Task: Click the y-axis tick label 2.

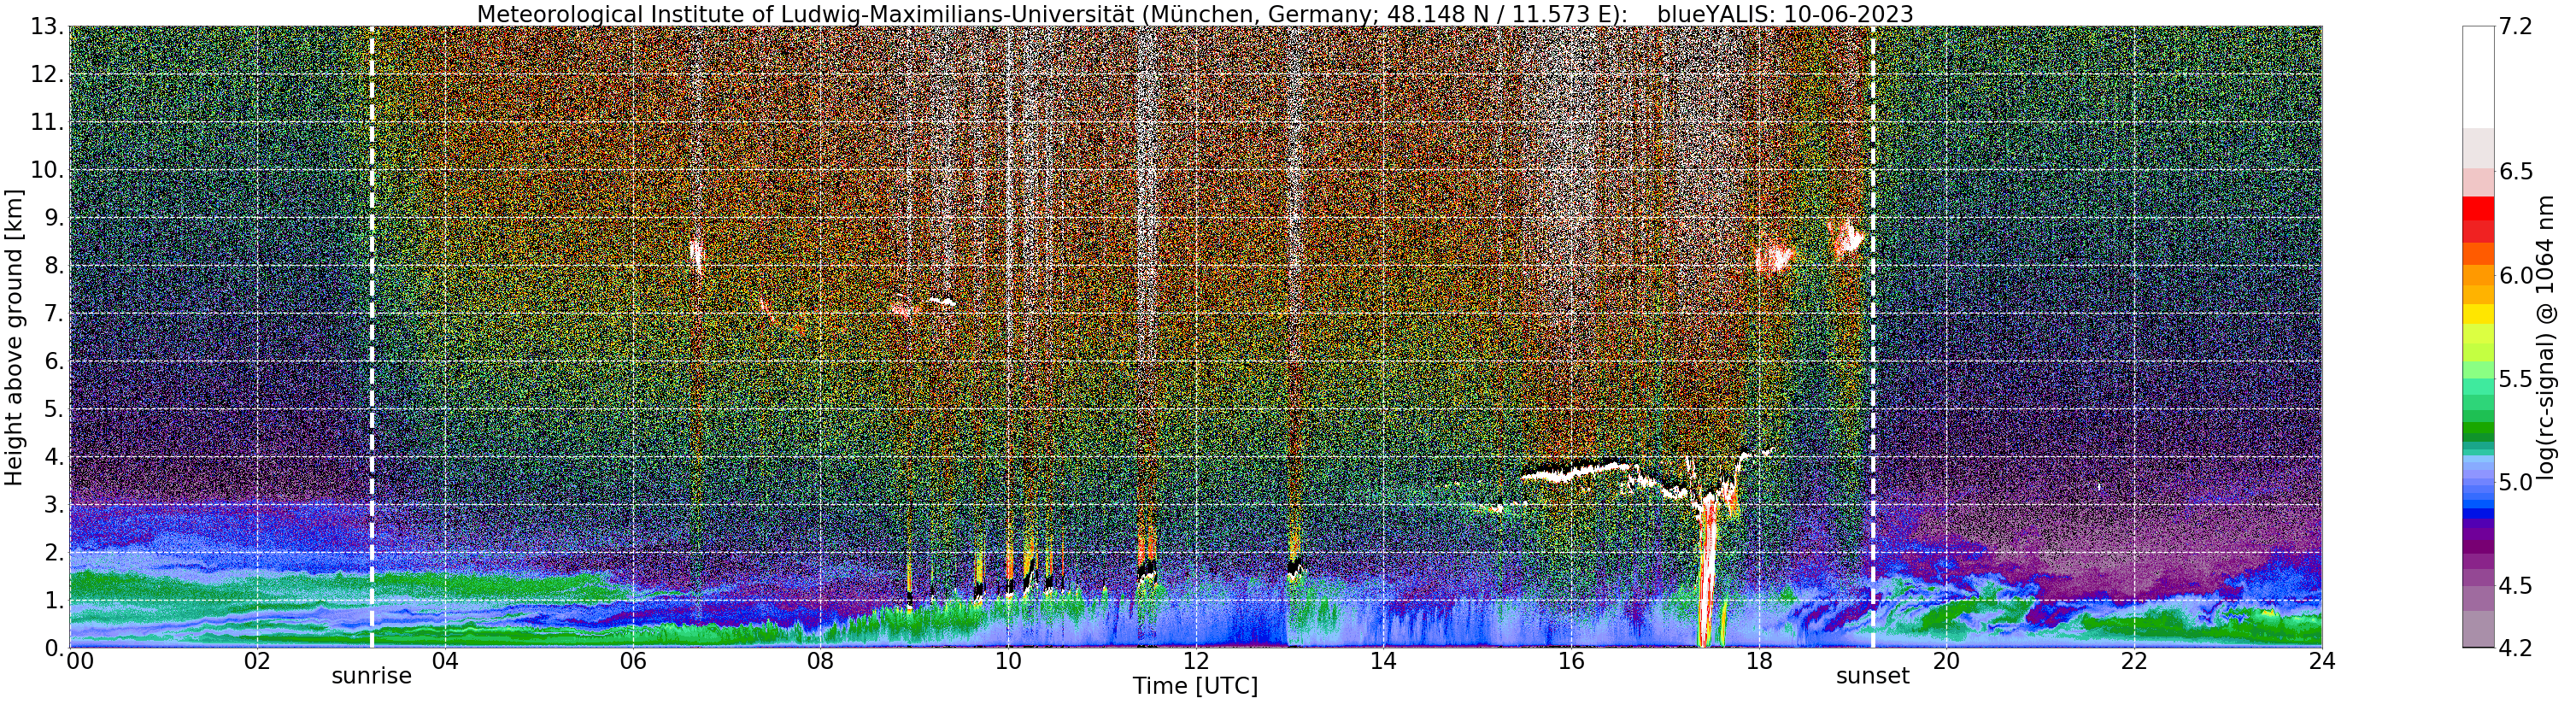Action: coord(53,553)
